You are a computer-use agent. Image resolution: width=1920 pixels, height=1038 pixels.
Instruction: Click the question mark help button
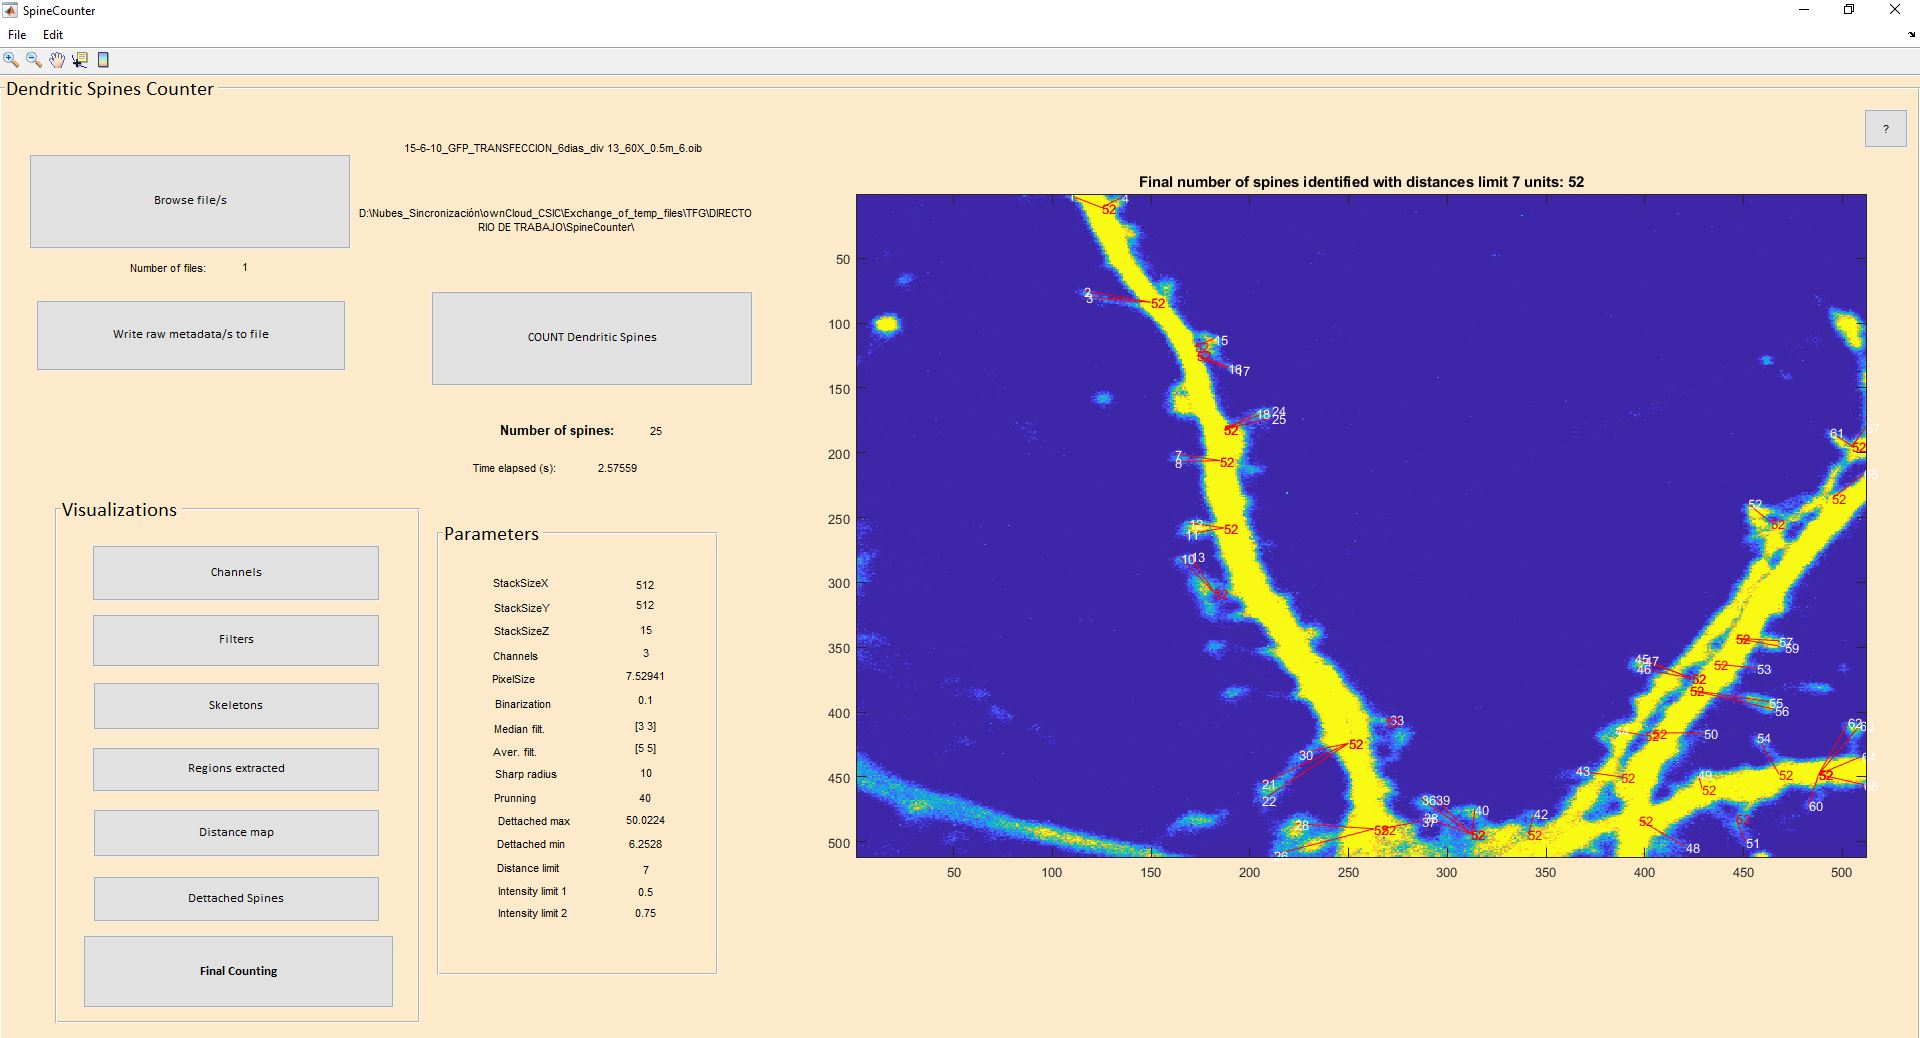coord(1885,129)
